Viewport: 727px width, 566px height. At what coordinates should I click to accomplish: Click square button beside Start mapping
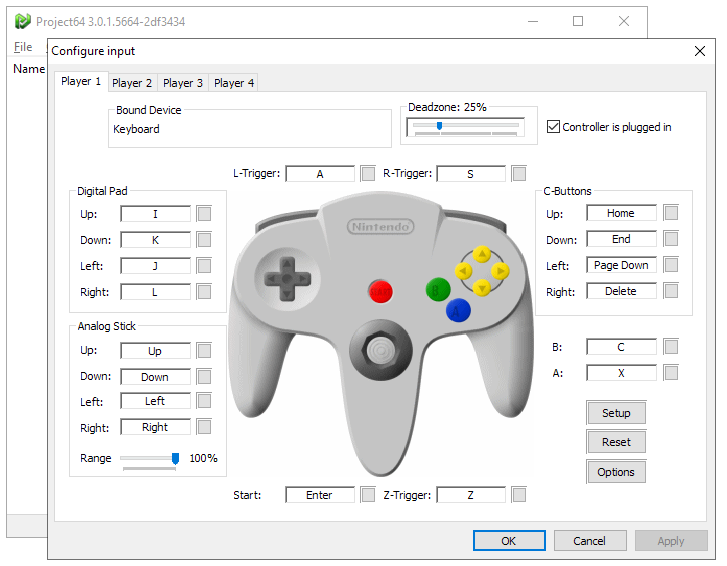point(368,495)
